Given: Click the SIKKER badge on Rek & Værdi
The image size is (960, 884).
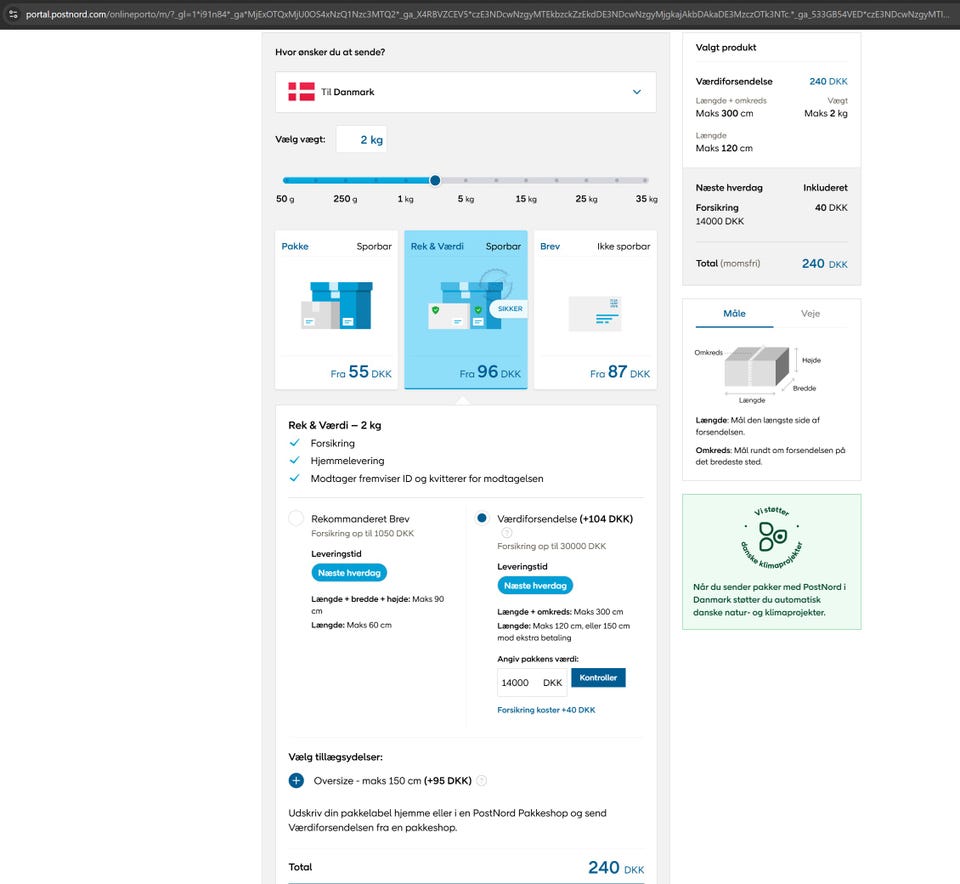Looking at the screenshot, I should (x=509, y=309).
